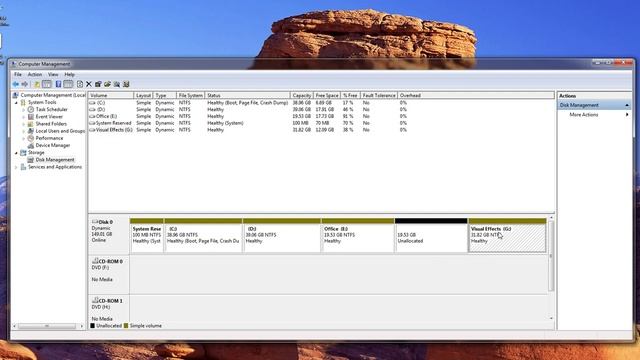The image size is (640, 360).
Task: Select the Visual Effects (G:) partition block
Action: click(x=507, y=236)
